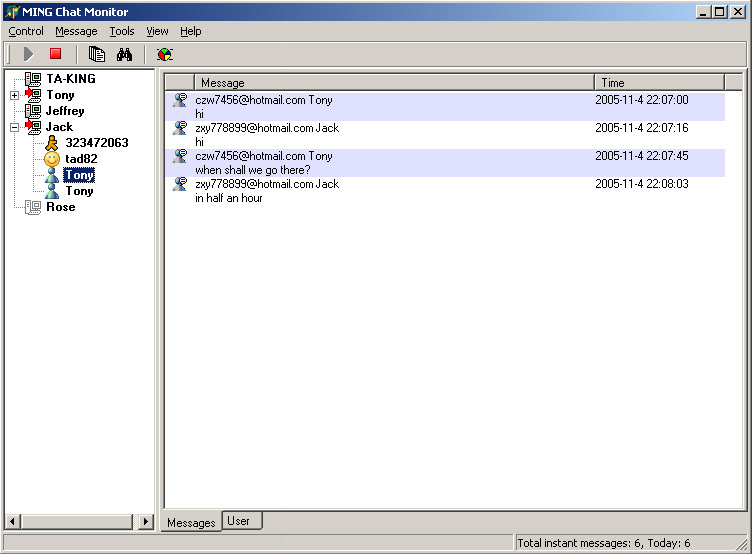Click 'zxy778899@hotmail.com Jack' at 22:07:16

267,128
